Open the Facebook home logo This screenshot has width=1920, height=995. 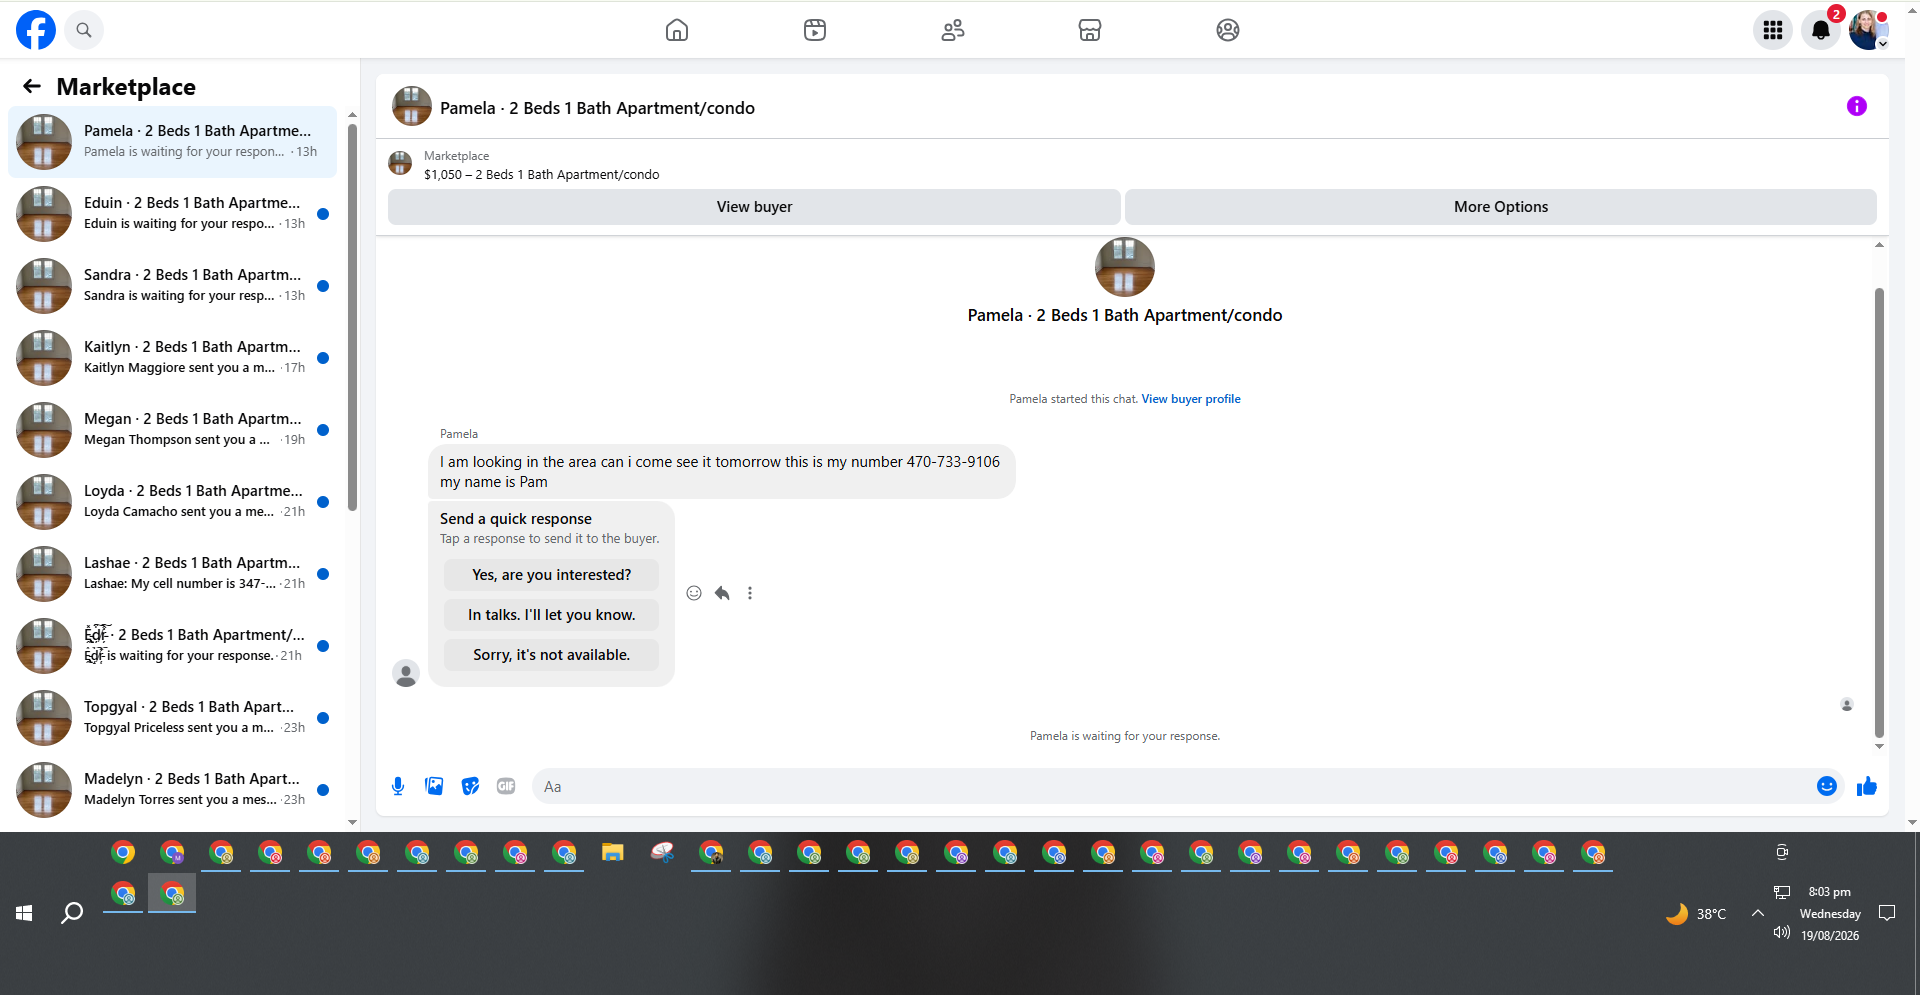[36, 30]
